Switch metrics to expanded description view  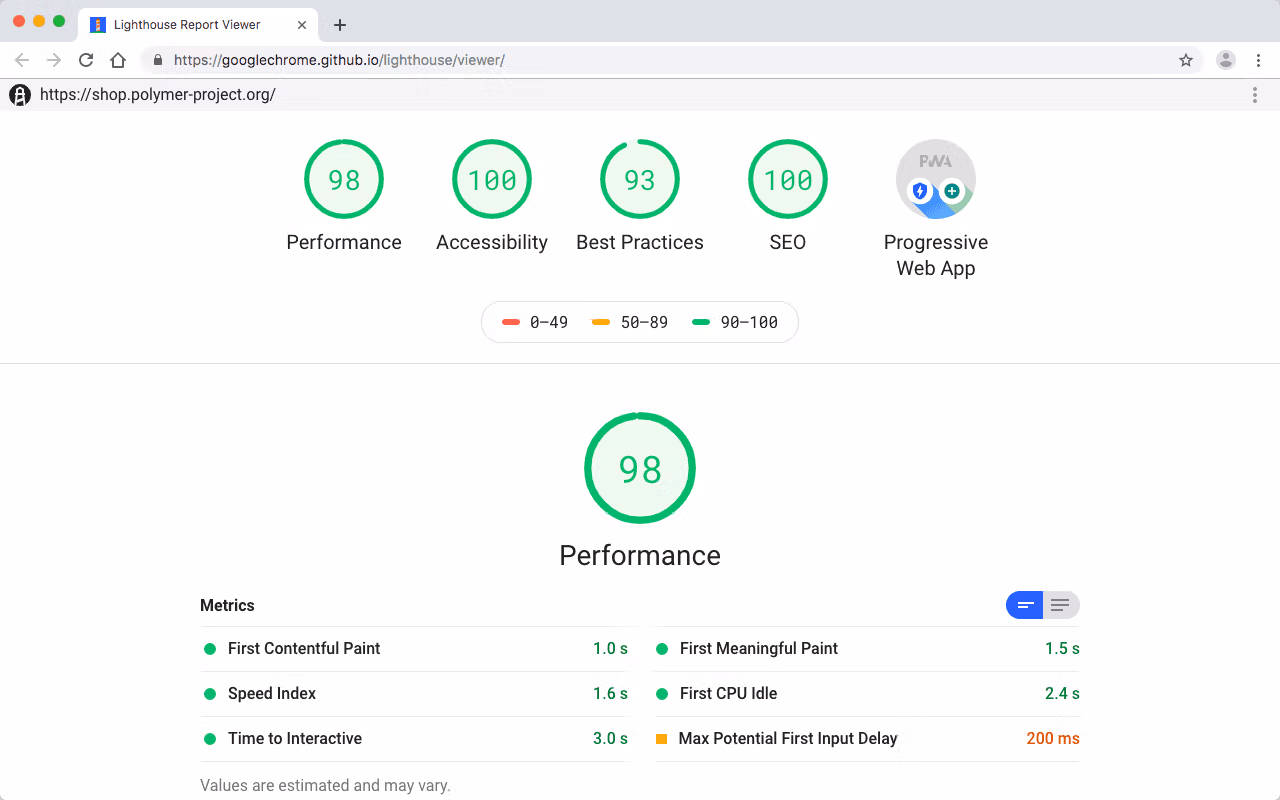1061,605
